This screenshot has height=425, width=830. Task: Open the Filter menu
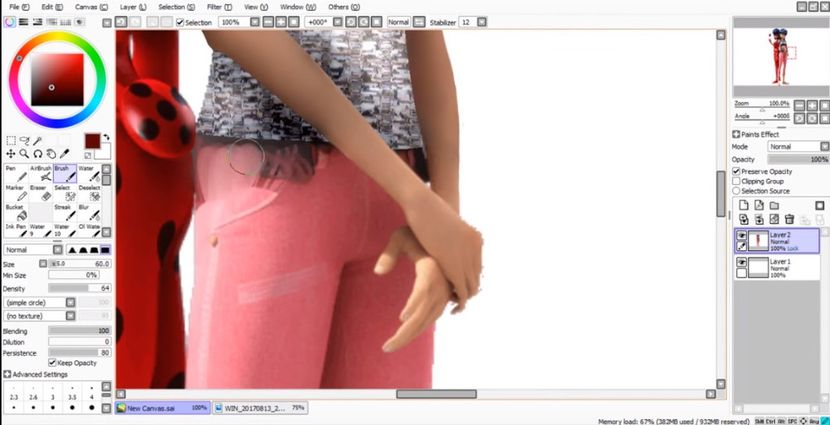(219, 7)
